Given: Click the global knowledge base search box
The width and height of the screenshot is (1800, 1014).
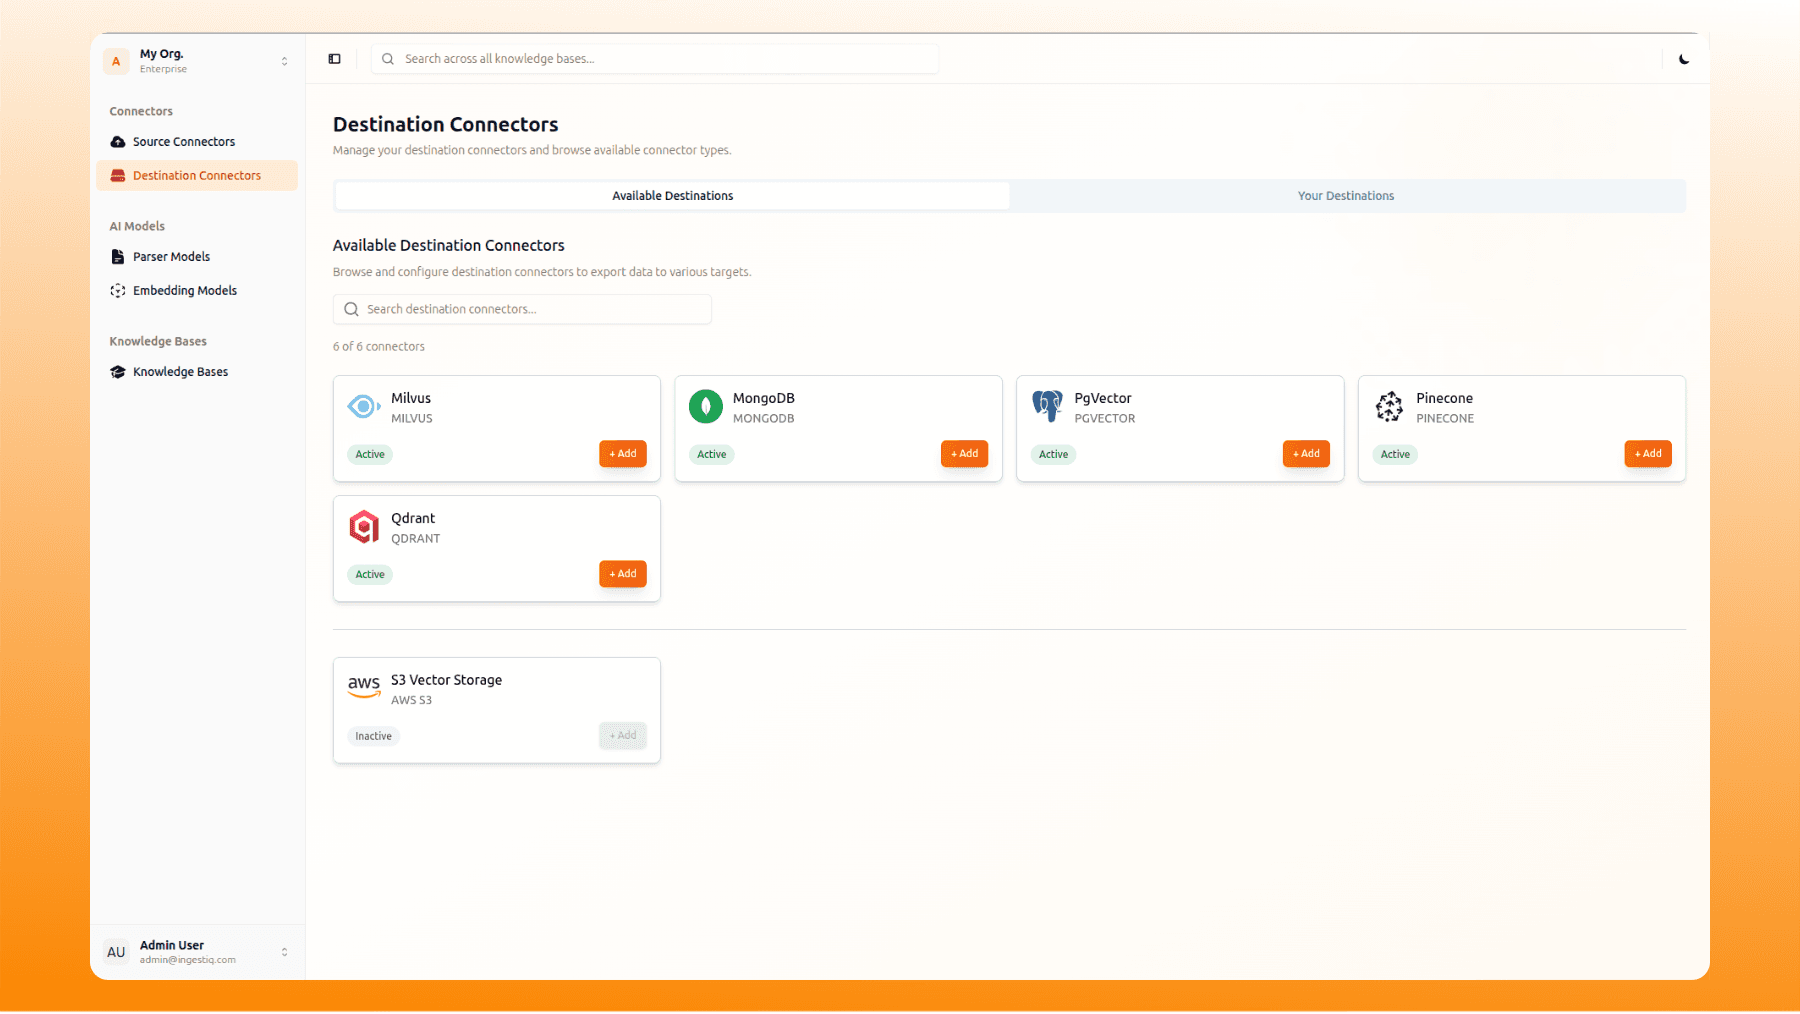Looking at the screenshot, I should (660, 59).
